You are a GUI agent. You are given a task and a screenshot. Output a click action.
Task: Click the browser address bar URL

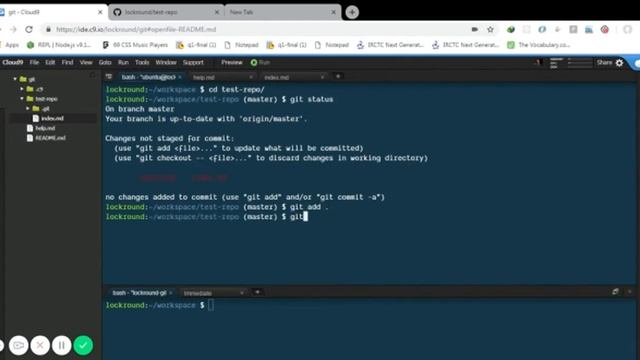tap(136, 29)
